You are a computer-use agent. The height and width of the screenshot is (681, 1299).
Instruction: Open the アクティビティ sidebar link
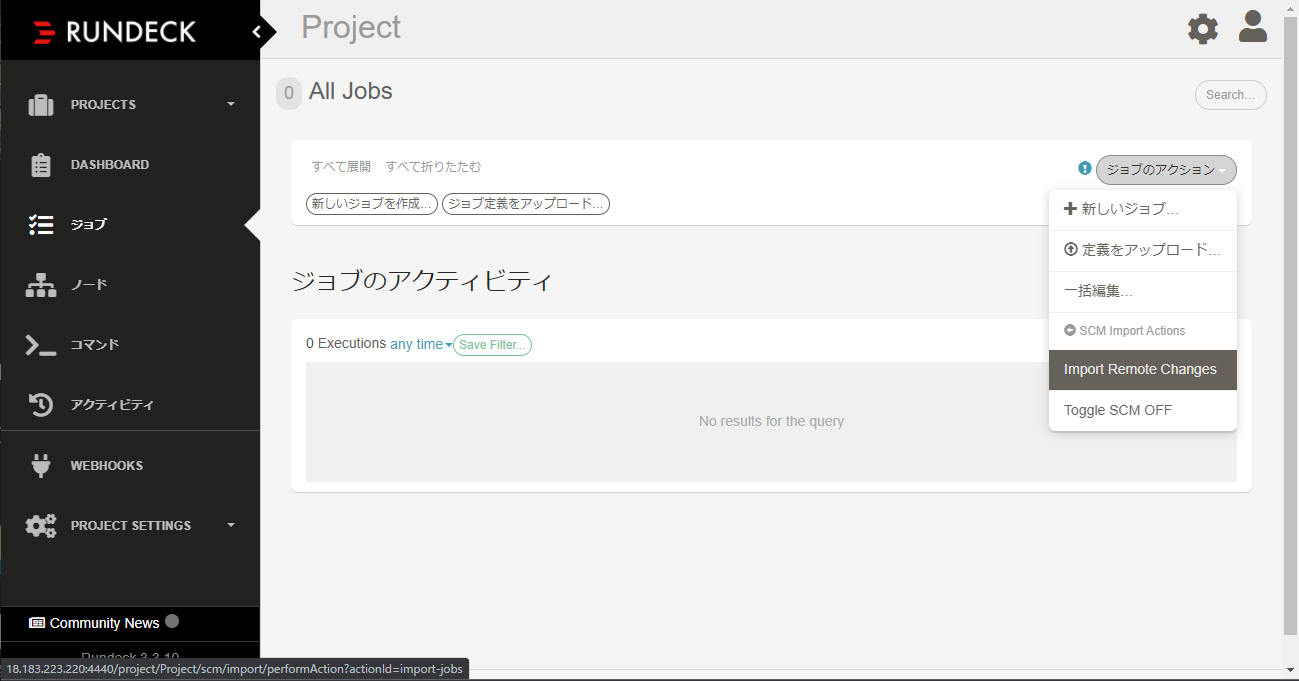pos(112,405)
